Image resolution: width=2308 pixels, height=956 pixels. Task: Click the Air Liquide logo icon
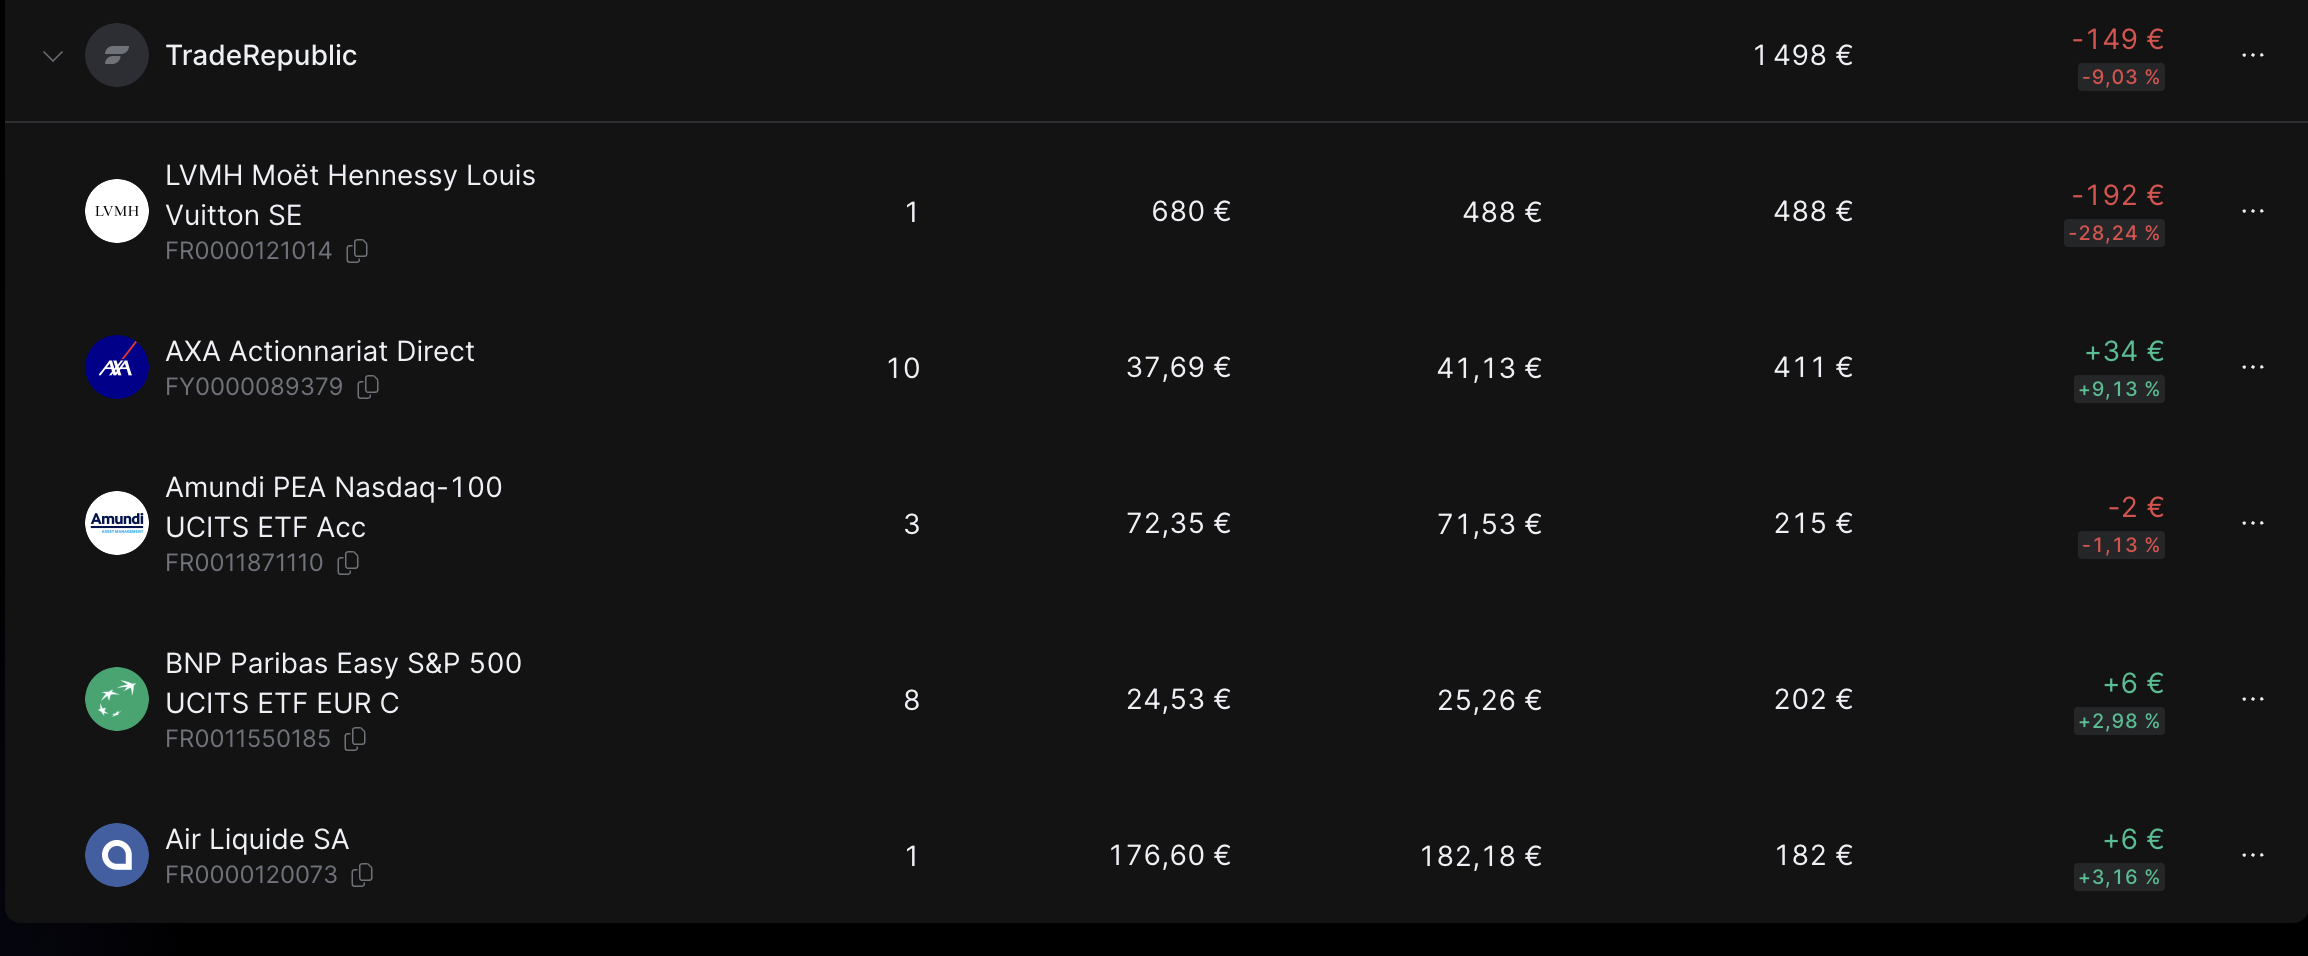[x=117, y=855]
